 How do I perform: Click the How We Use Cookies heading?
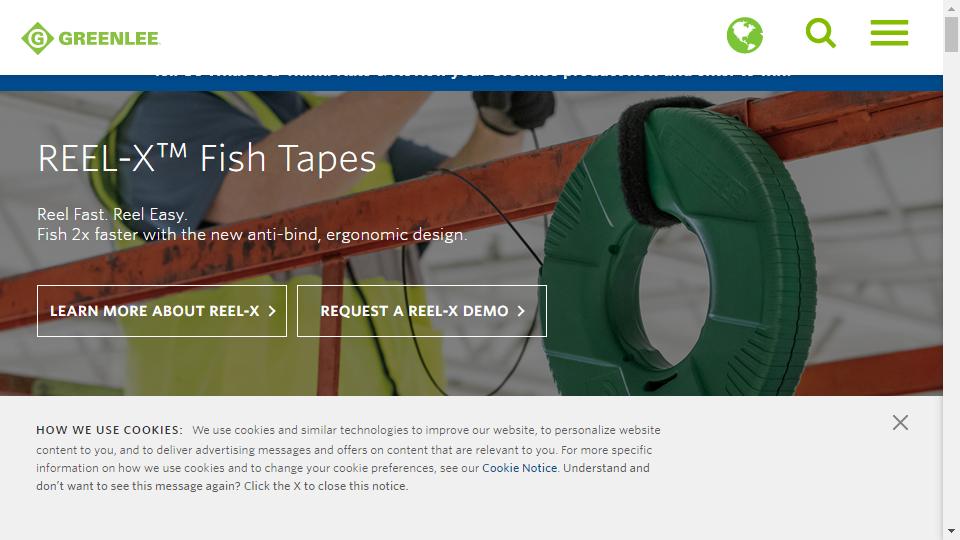(109, 430)
